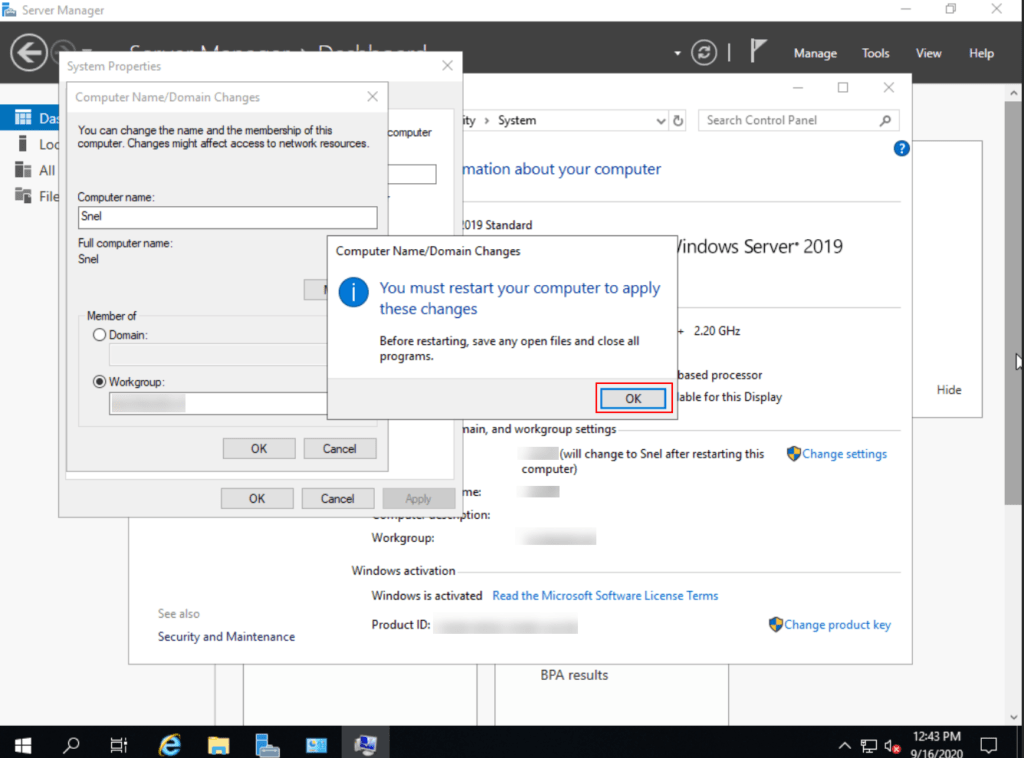Viewport: 1024px width, 758px height.
Task: Expand the hidden icons tray chevron
Action: coord(845,744)
